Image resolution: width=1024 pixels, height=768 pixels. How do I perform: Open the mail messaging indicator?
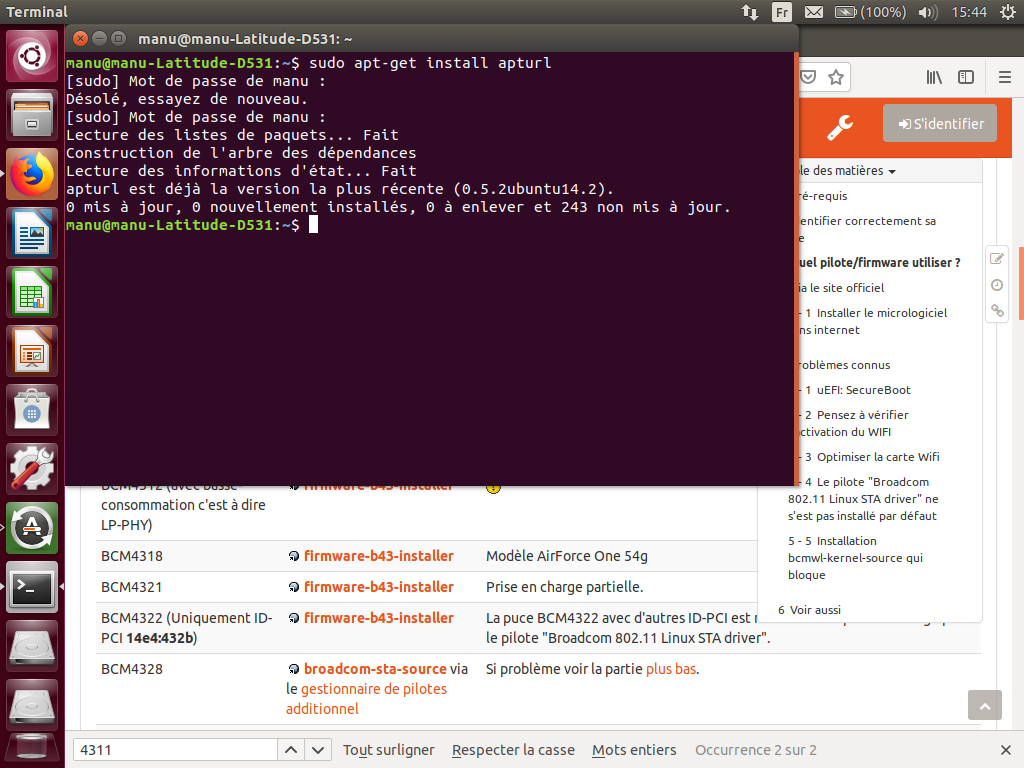click(813, 12)
